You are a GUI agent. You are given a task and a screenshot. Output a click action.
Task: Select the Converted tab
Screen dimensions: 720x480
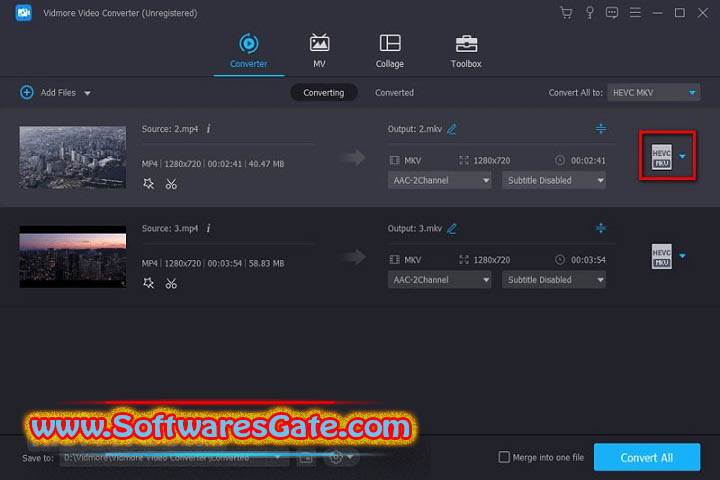[x=394, y=92]
